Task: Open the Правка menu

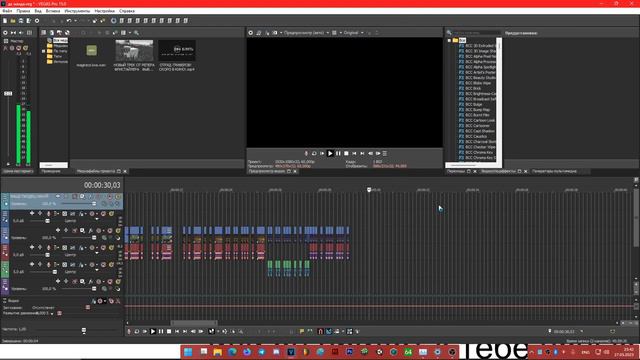Action: coord(23,11)
